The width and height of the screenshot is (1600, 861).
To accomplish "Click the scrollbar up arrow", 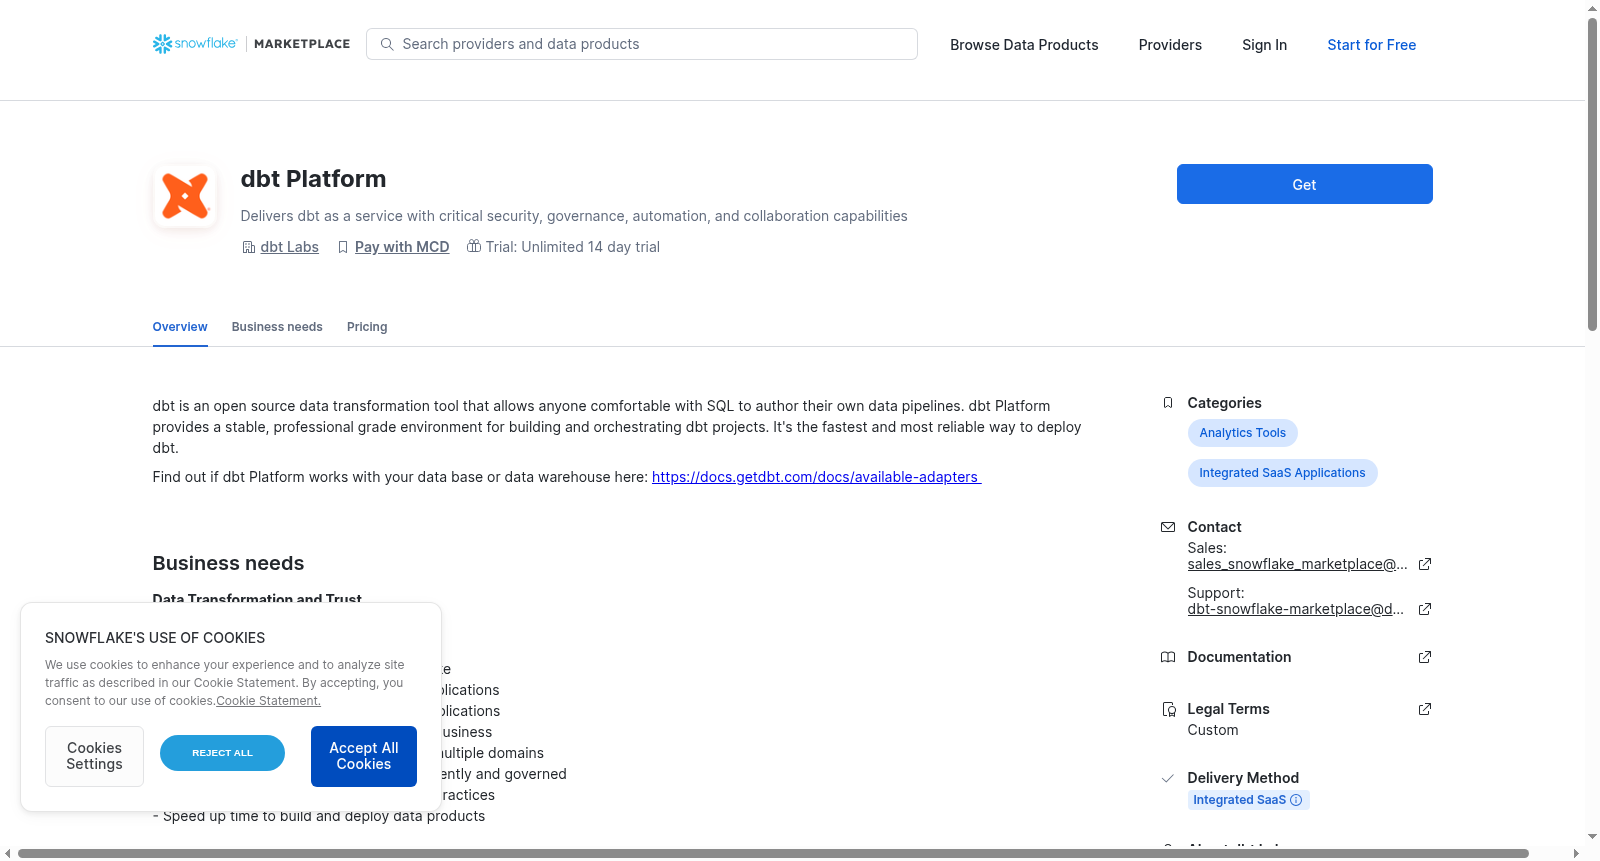I will 1592,8.
